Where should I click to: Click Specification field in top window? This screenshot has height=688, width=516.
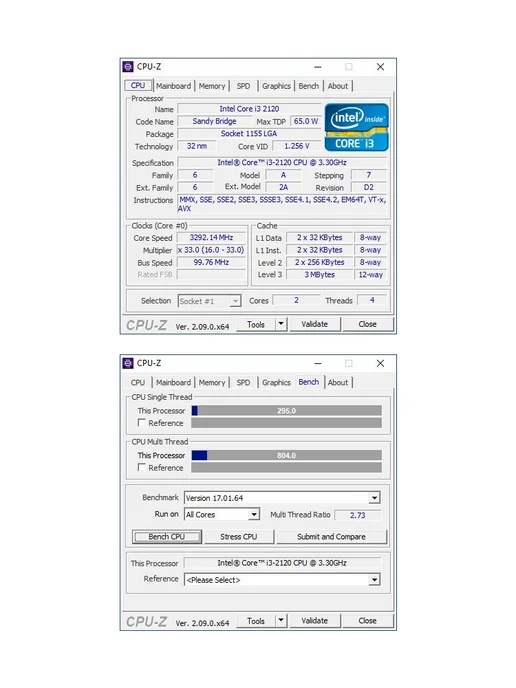tap(282, 162)
